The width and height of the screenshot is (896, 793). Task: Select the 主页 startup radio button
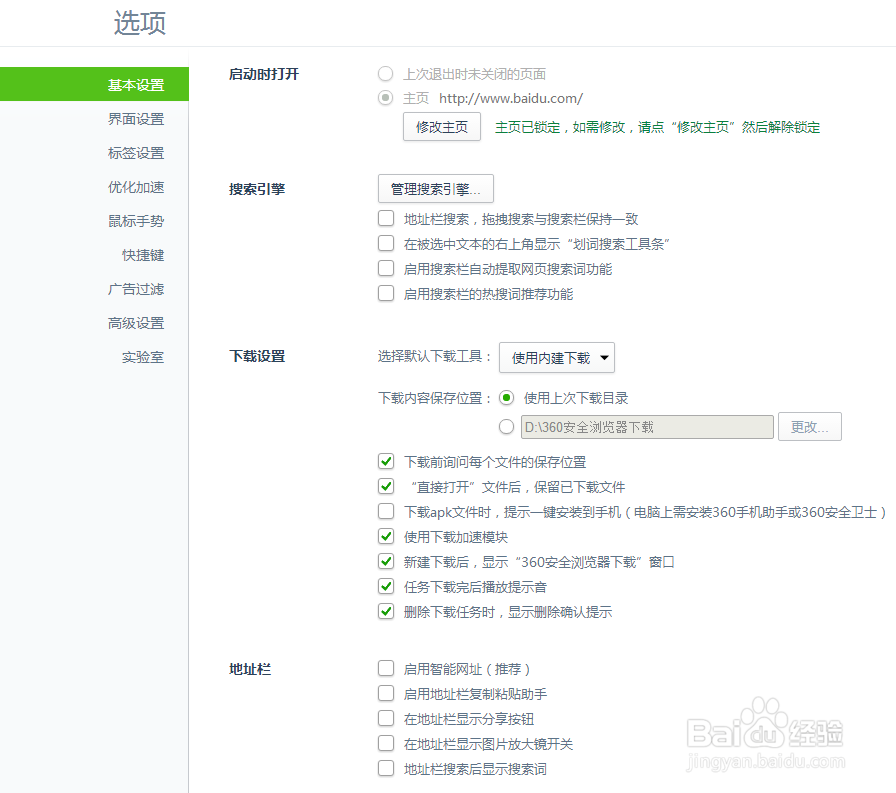click(386, 98)
